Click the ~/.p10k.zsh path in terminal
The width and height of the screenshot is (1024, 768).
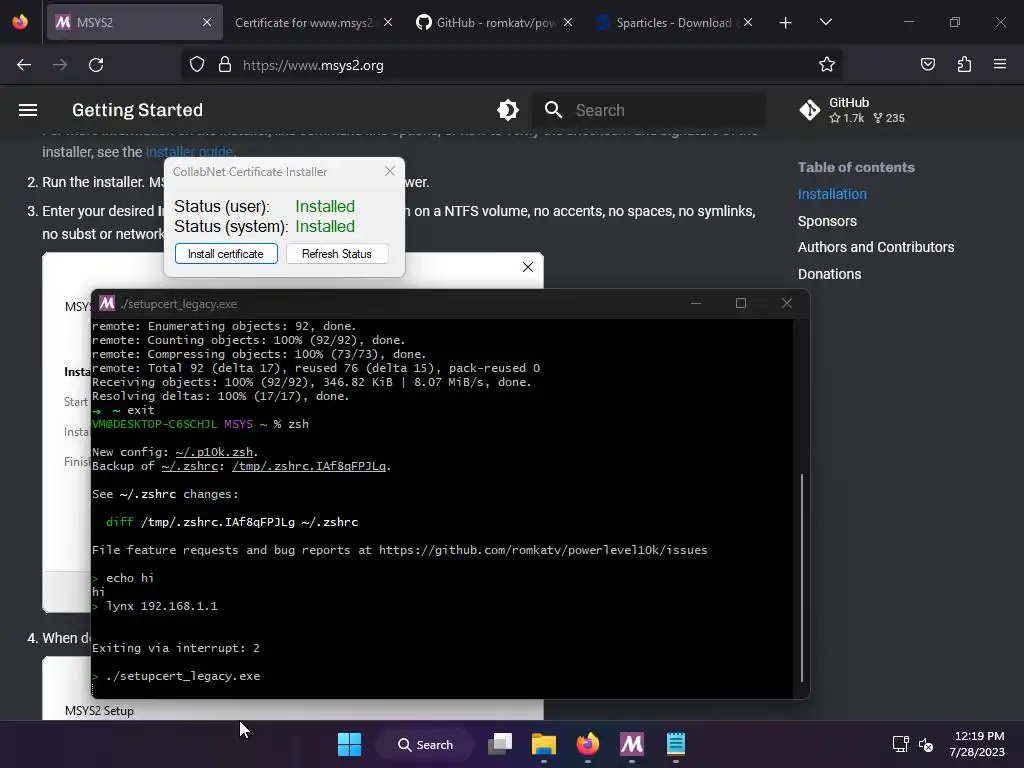pyautogui.click(x=214, y=452)
